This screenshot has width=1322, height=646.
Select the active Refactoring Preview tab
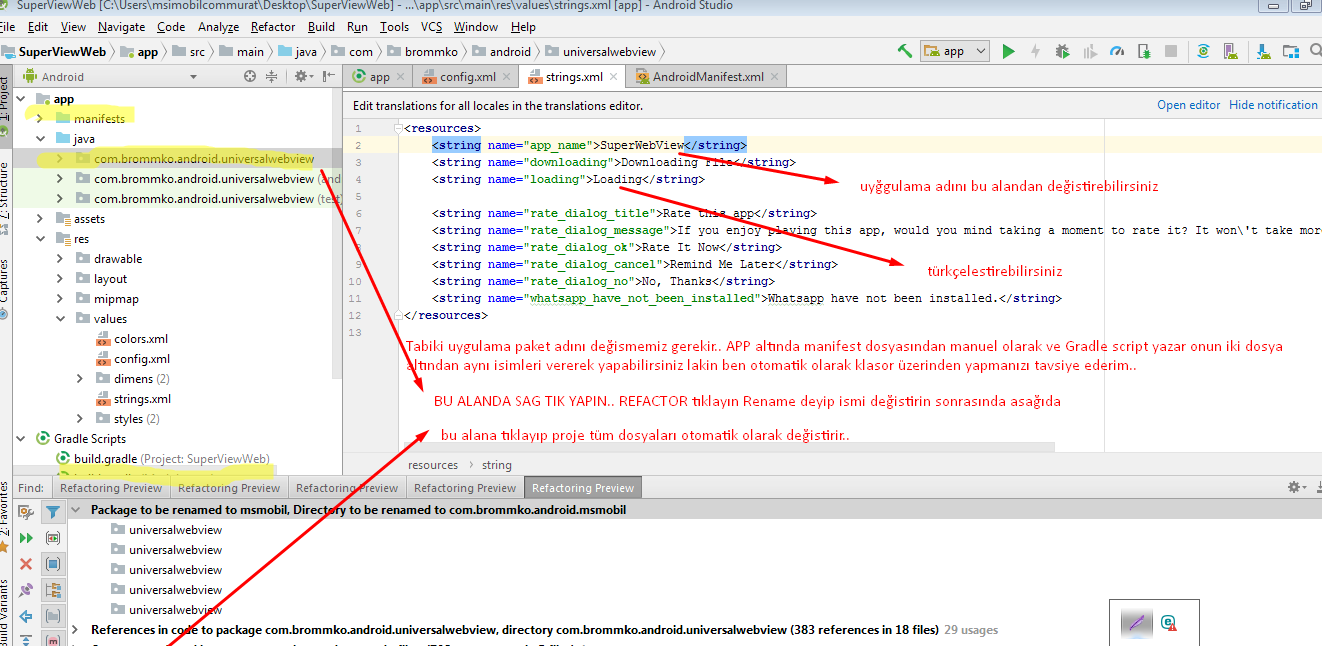[x=583, y=488]
